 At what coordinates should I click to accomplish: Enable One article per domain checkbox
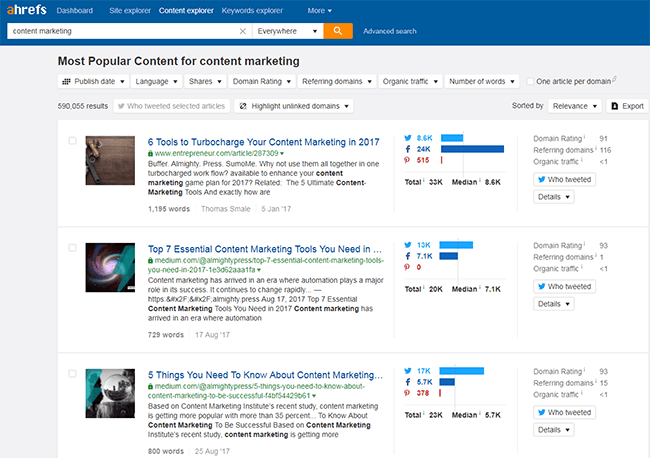coord(530,81)
